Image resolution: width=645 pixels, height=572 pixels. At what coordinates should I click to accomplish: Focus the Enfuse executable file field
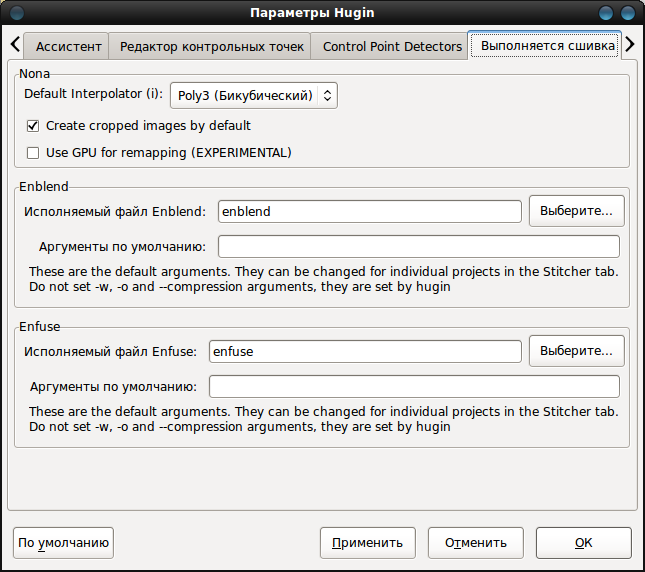coord(365,352)
